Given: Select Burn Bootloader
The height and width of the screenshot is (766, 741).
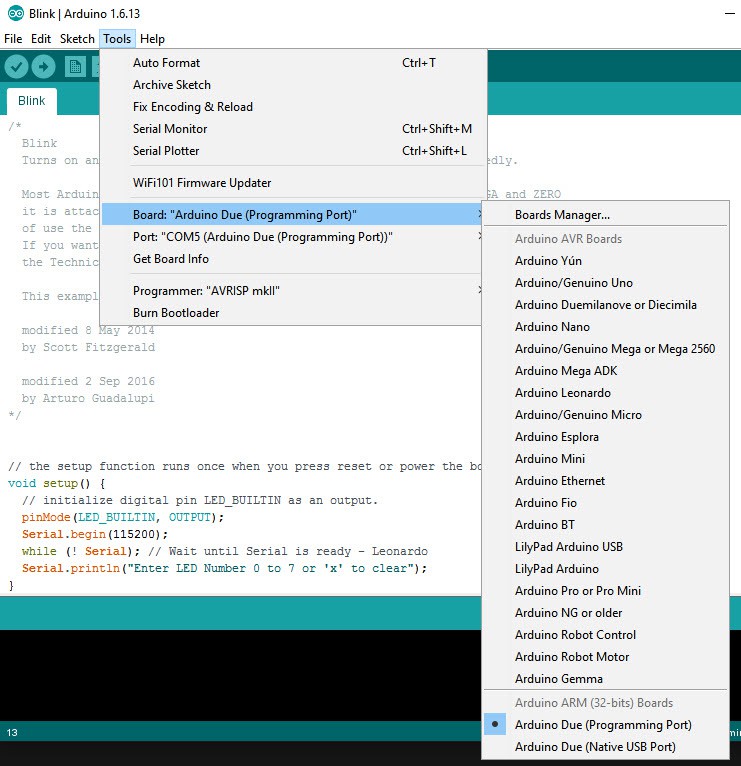Looking at the screenshot, I should click(292, 313).
